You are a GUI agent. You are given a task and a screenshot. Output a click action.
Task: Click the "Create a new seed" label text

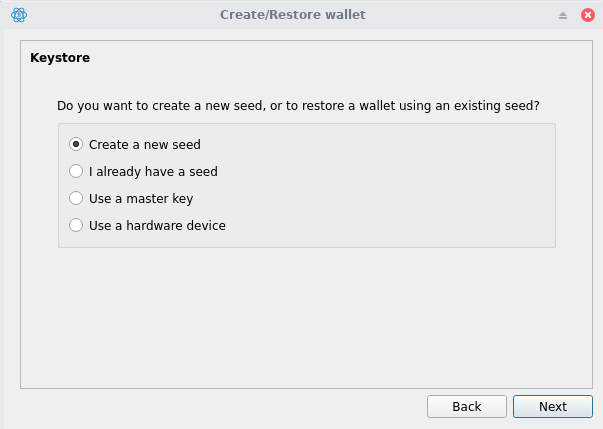click(x=144, y=144)
